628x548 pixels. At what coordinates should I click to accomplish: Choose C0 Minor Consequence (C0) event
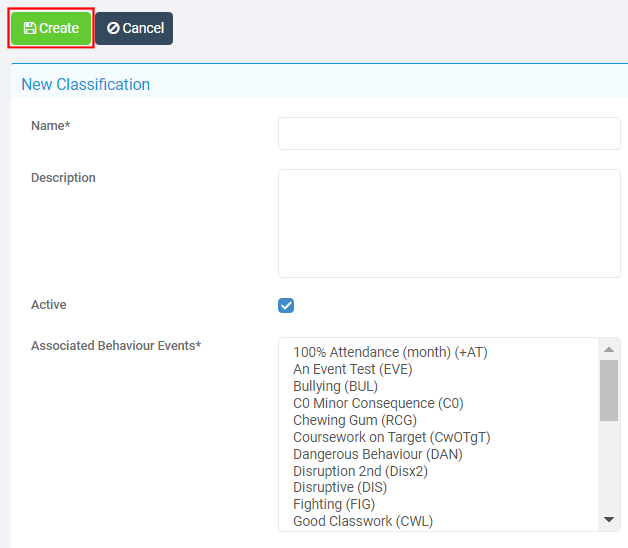[378, 403]
